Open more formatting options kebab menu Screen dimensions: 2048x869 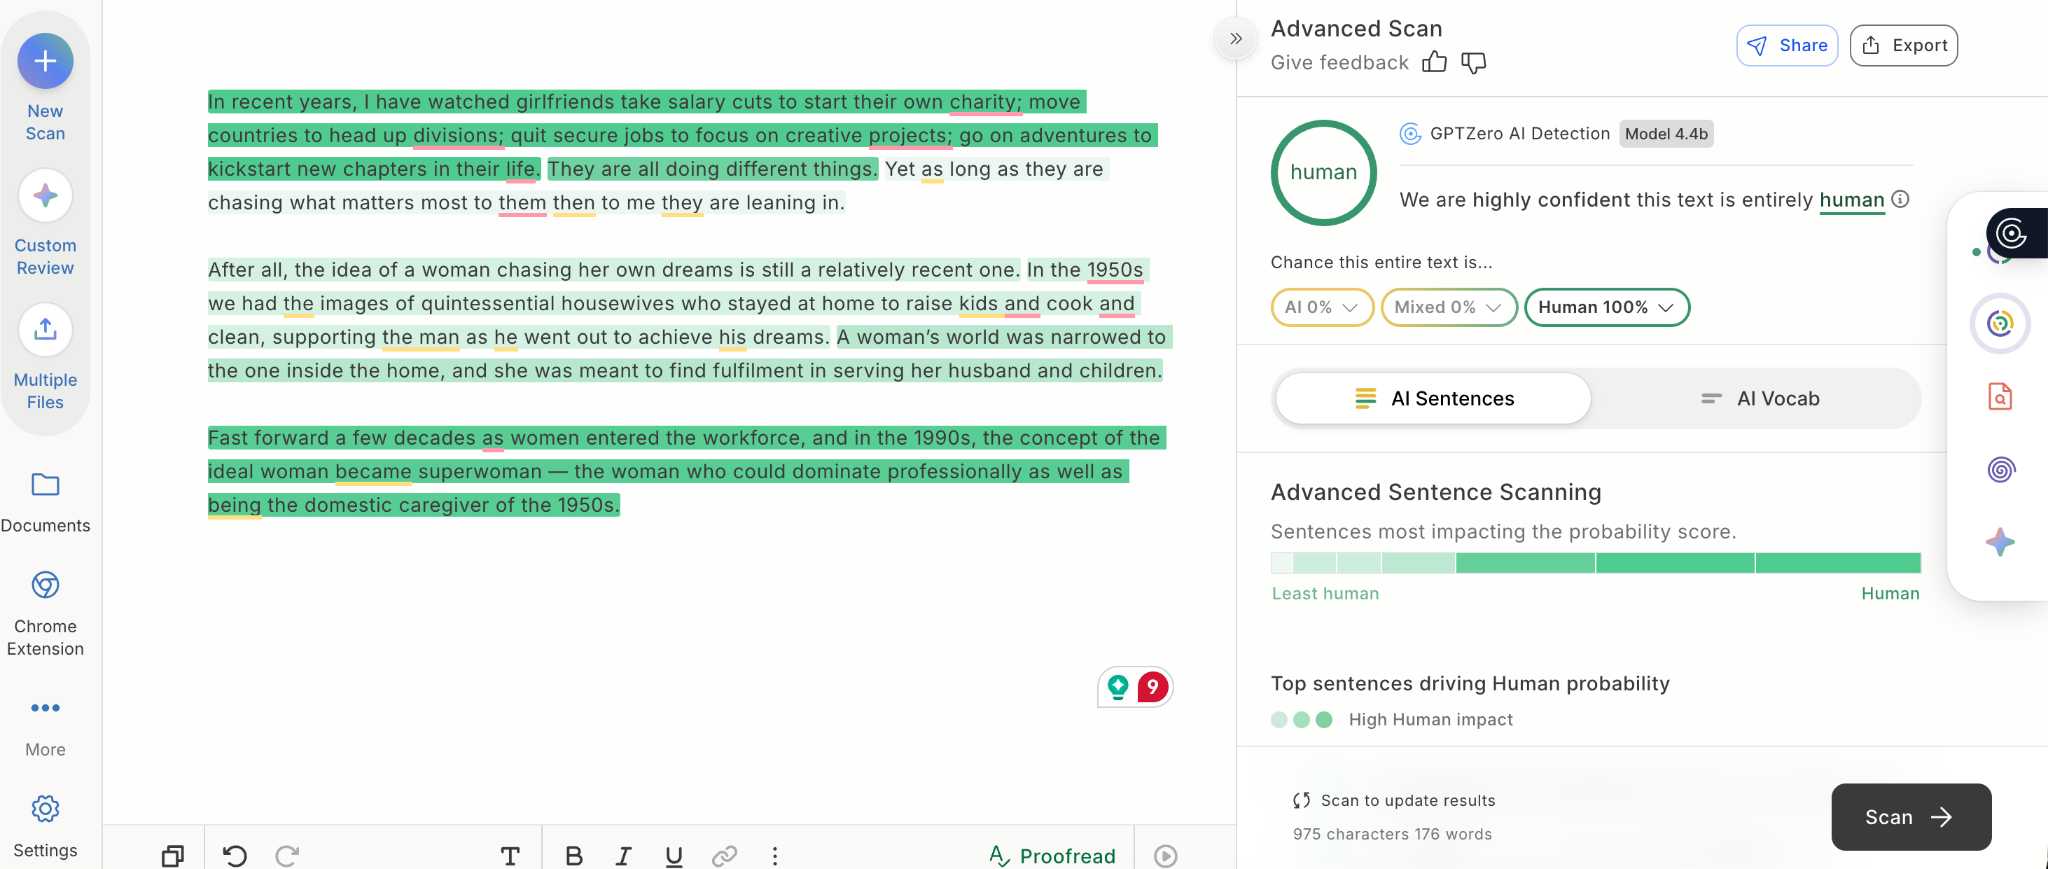click(775, 856)
